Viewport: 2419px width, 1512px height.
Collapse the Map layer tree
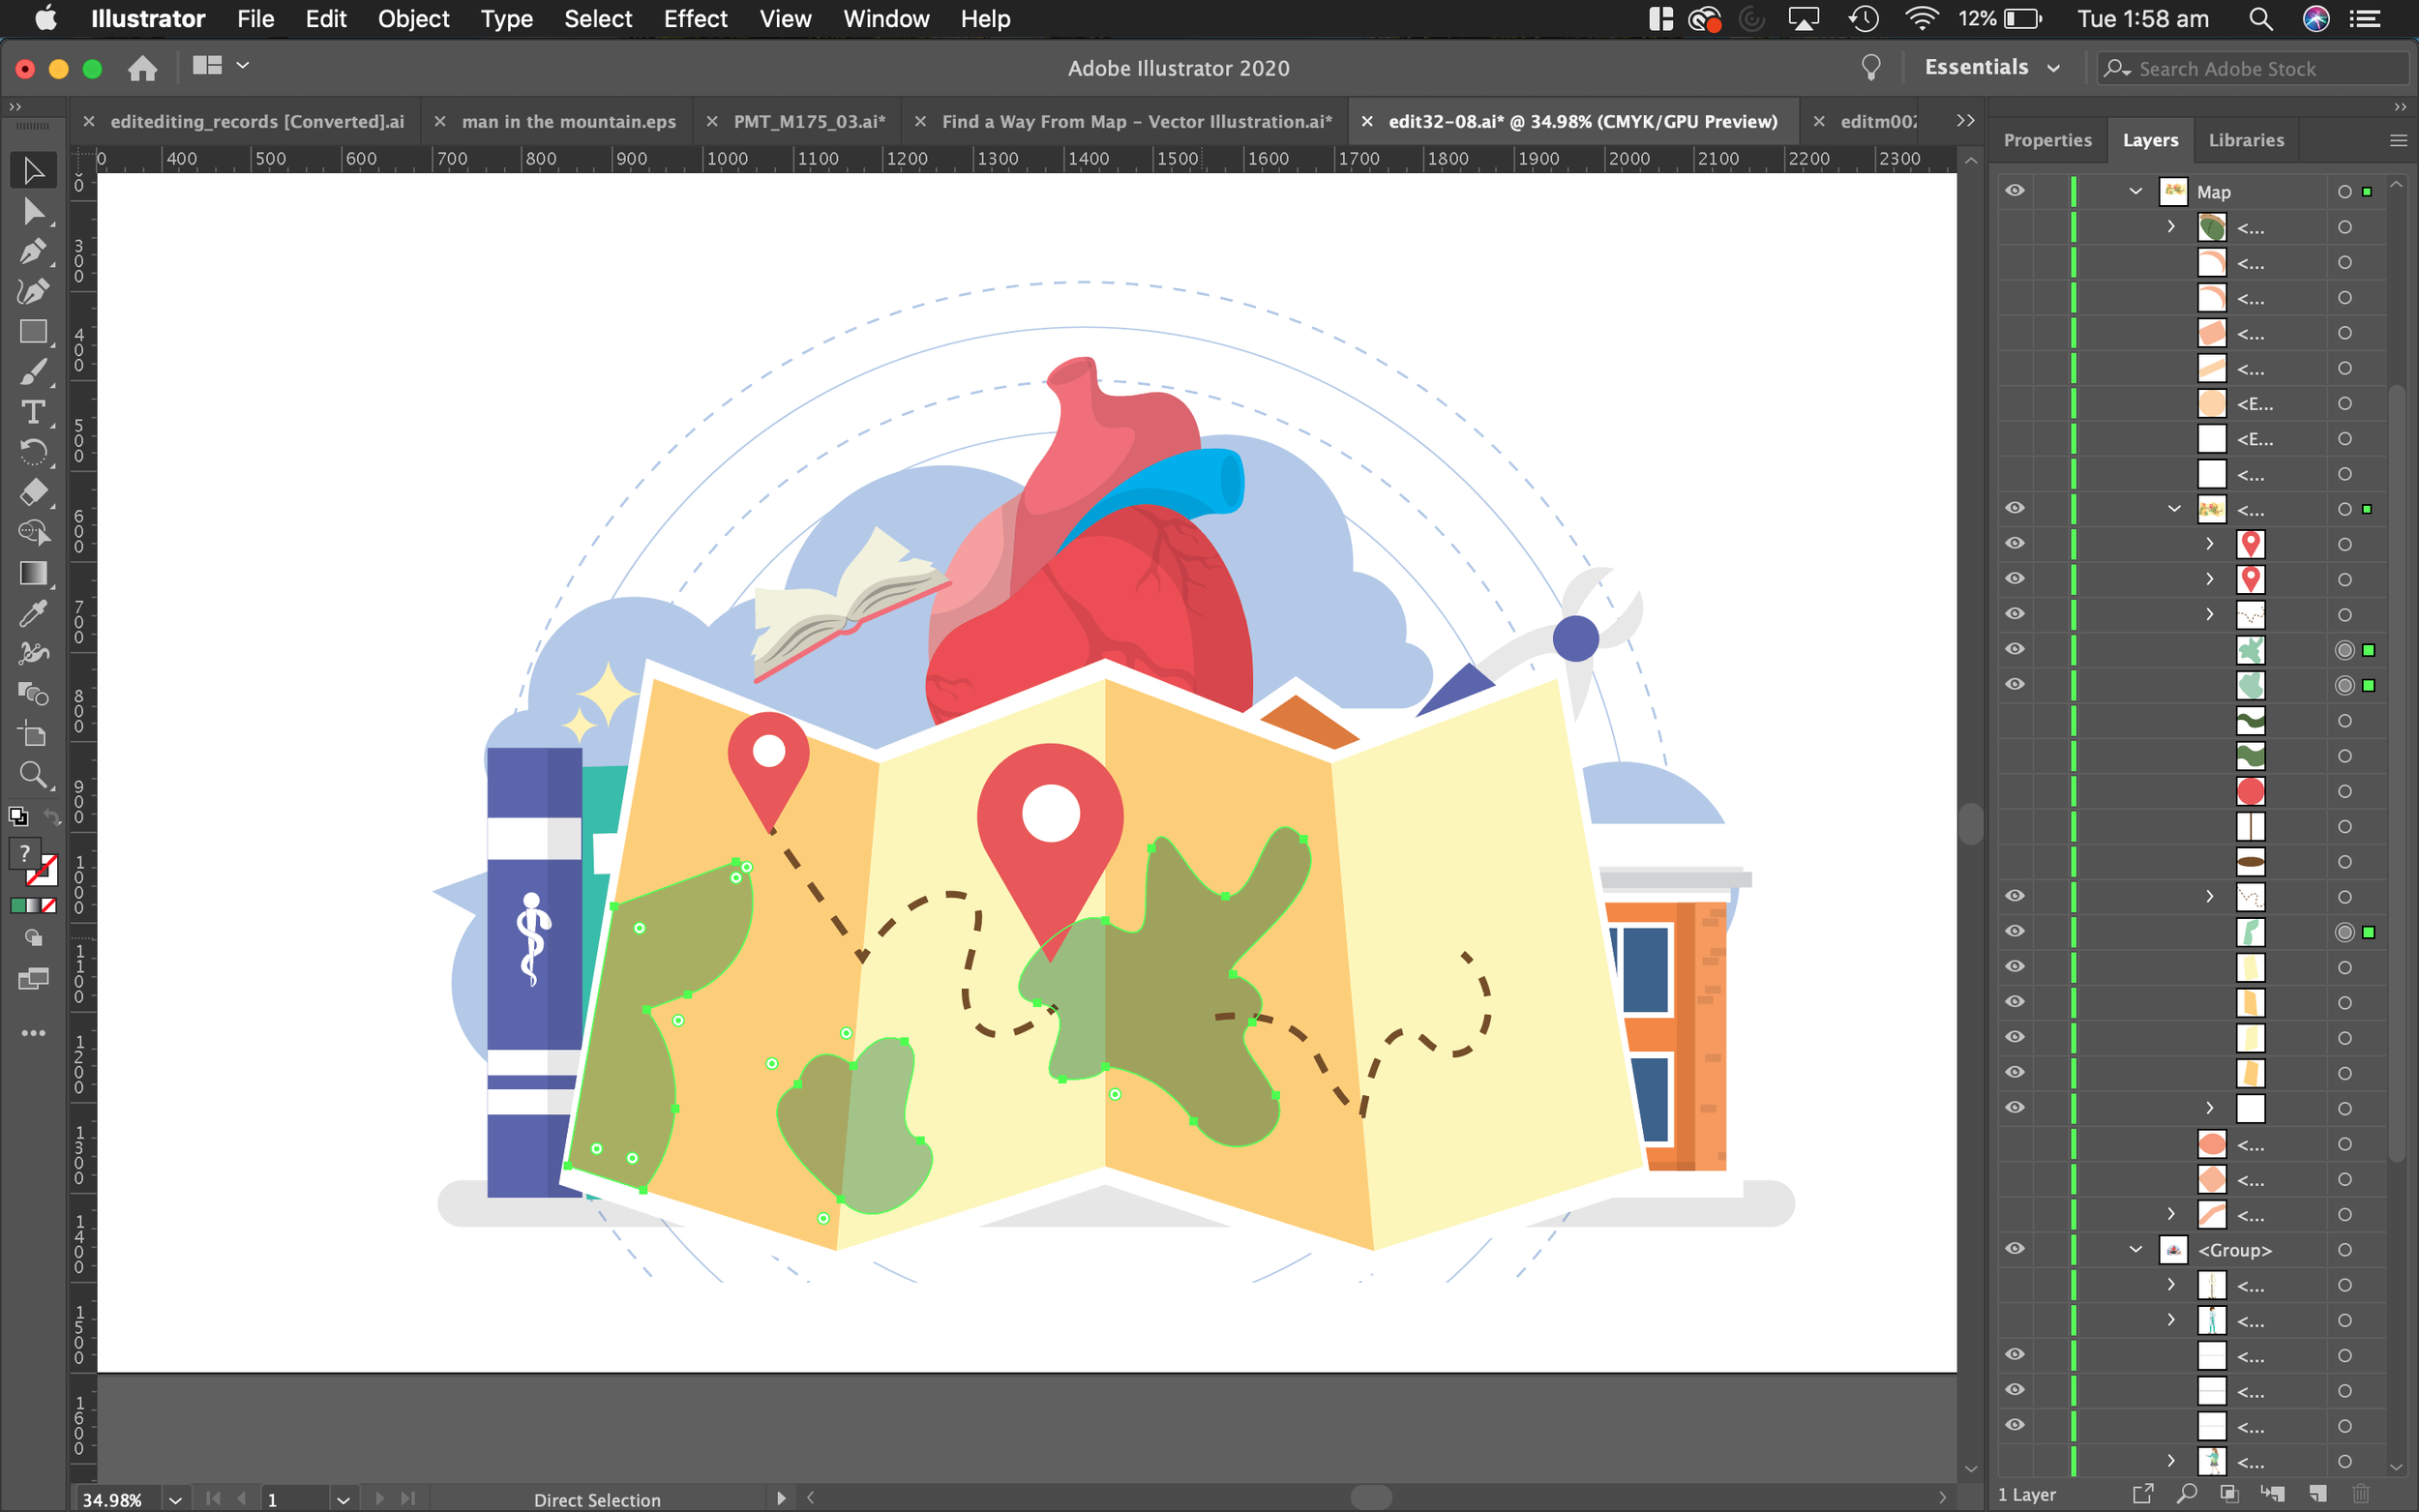2135,191
